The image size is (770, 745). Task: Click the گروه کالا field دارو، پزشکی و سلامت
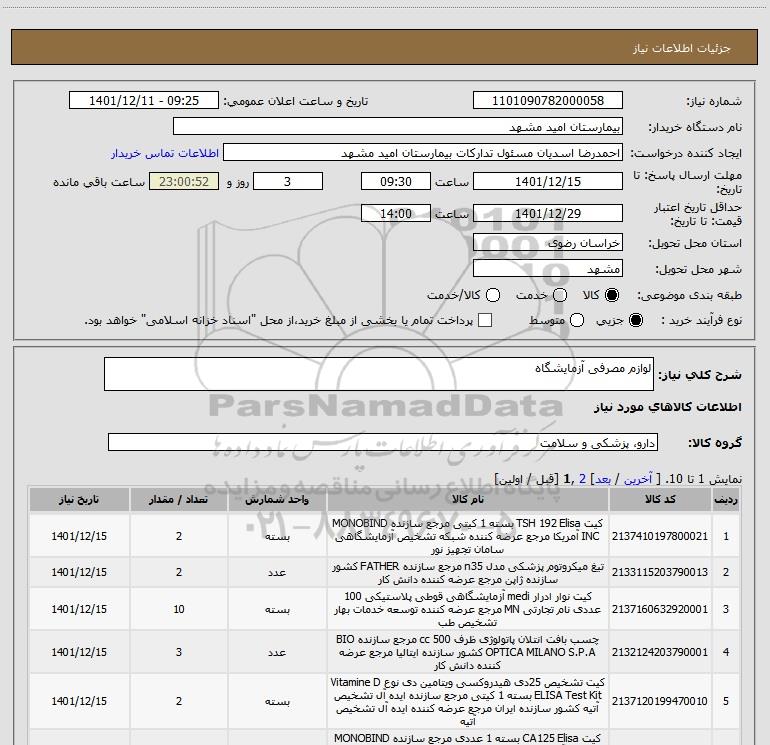383,442
